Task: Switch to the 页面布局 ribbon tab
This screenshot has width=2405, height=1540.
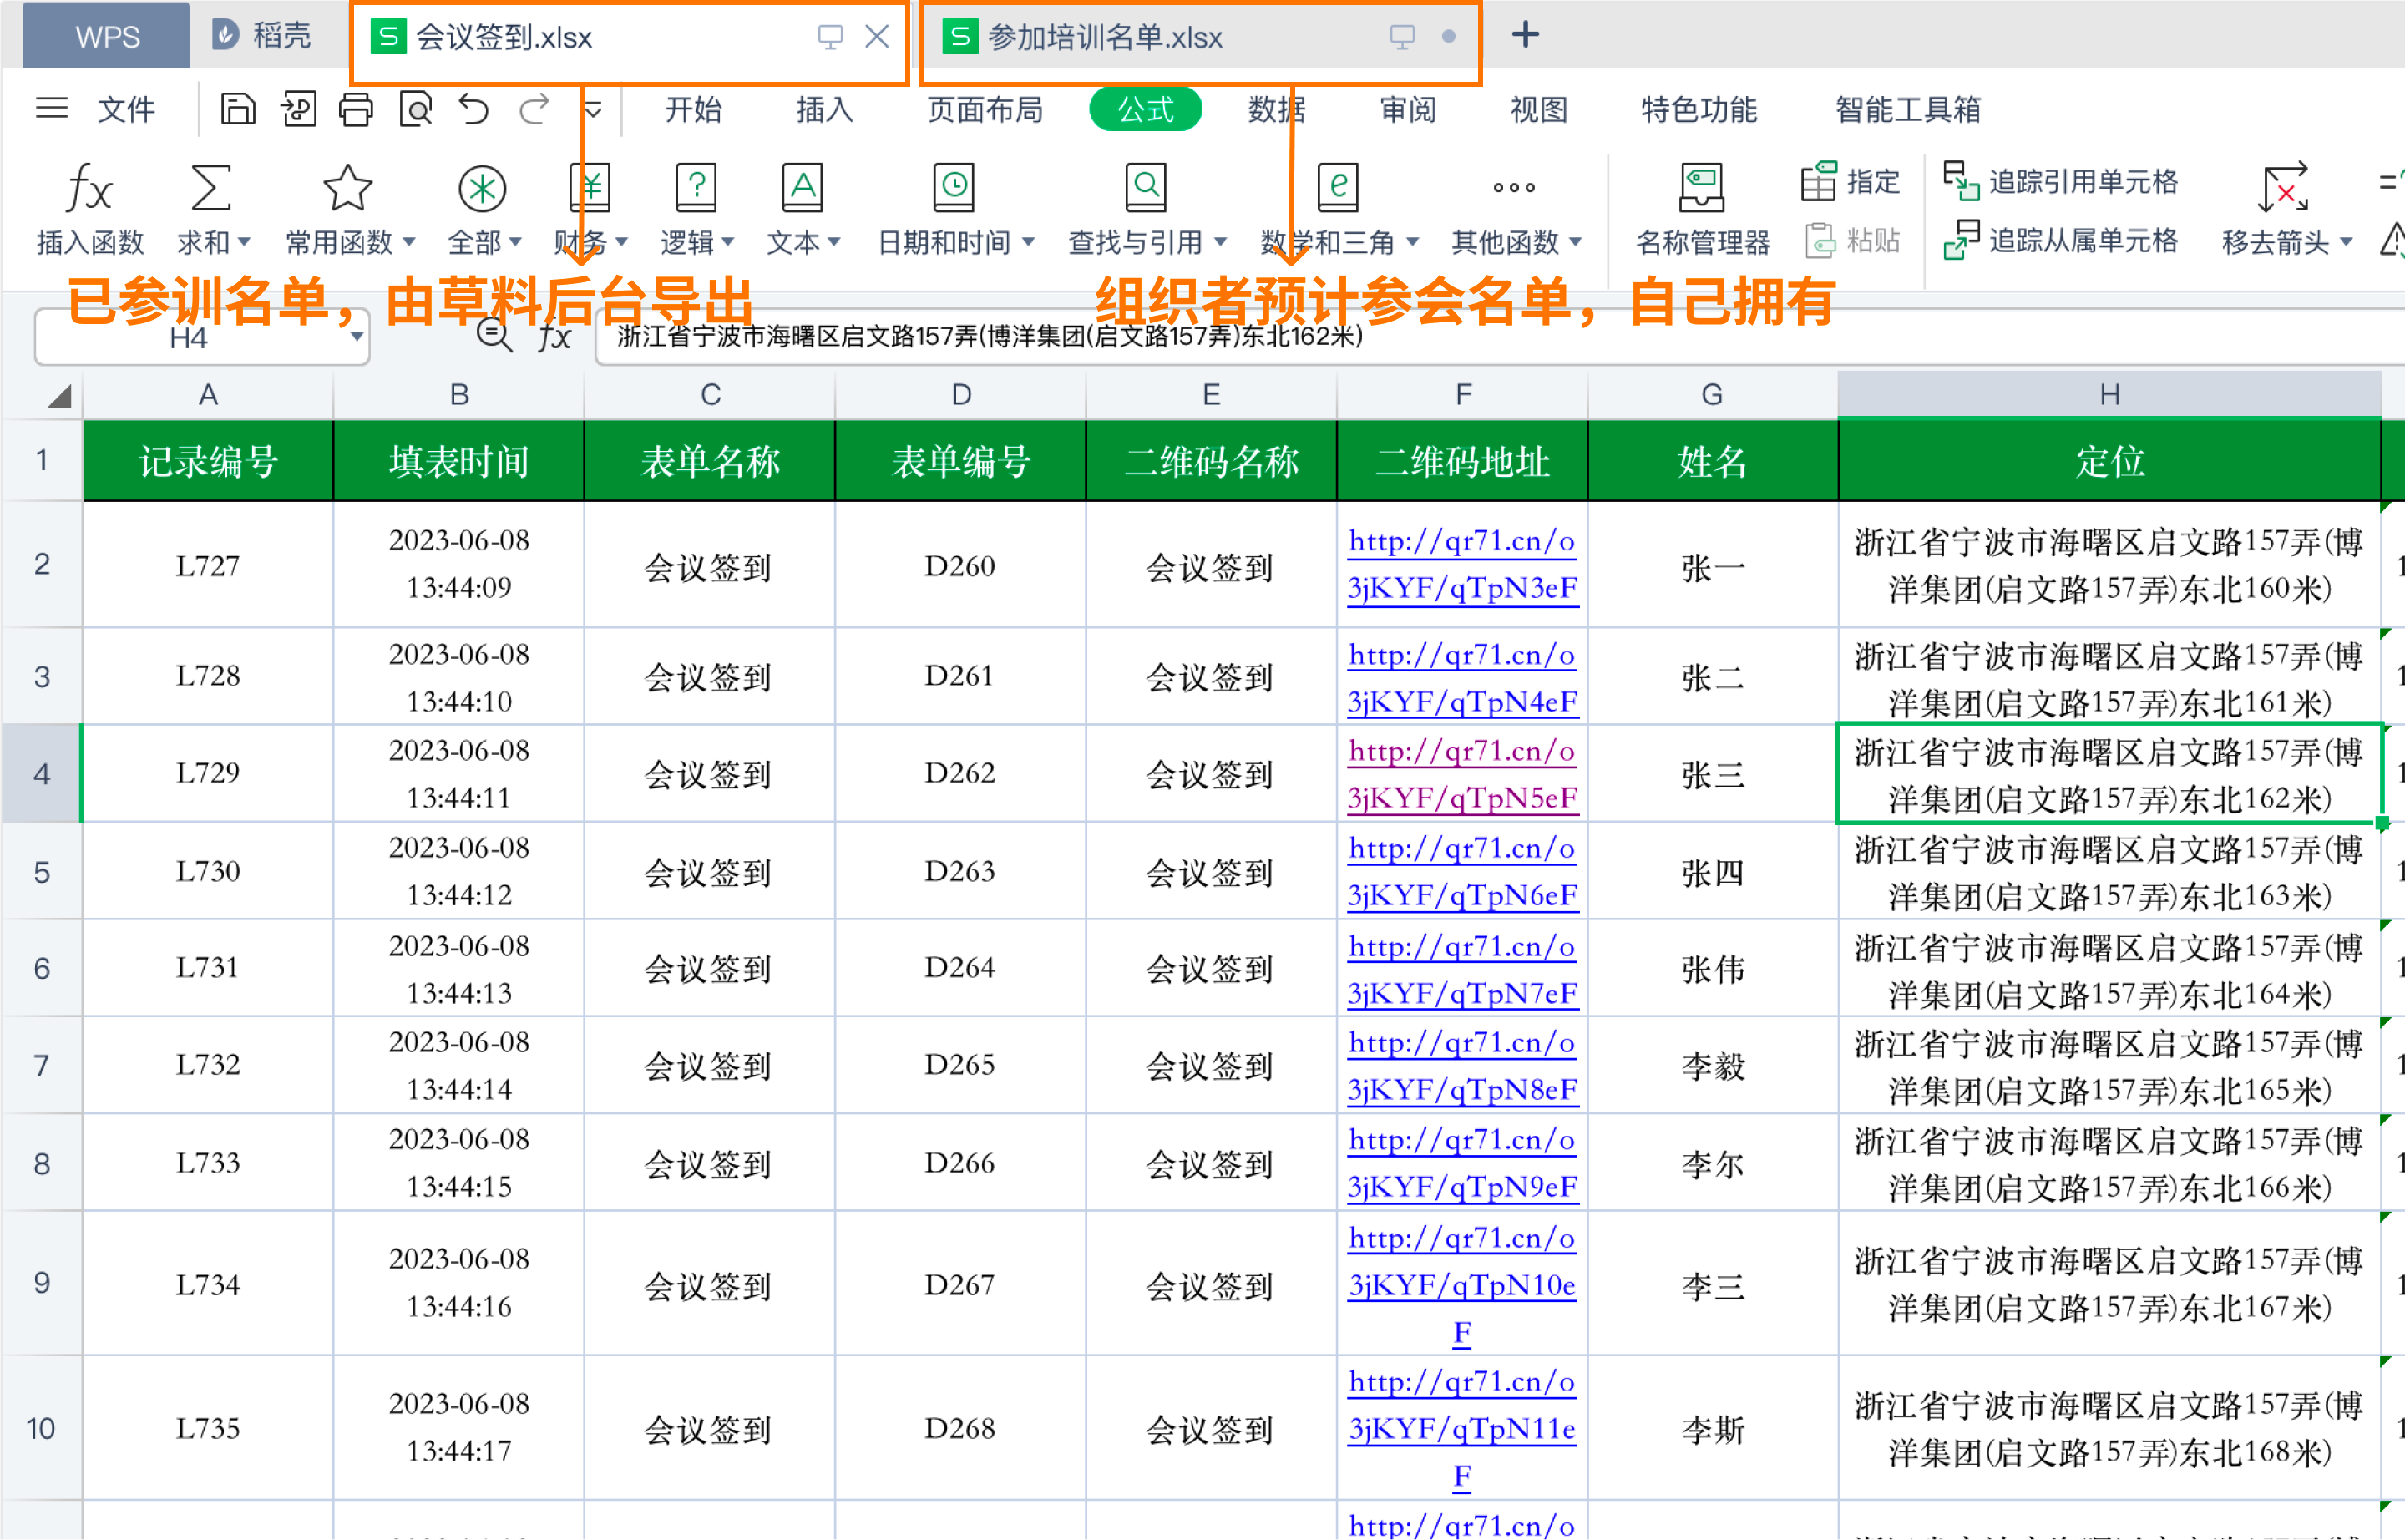Action: (x=985, y=109)
